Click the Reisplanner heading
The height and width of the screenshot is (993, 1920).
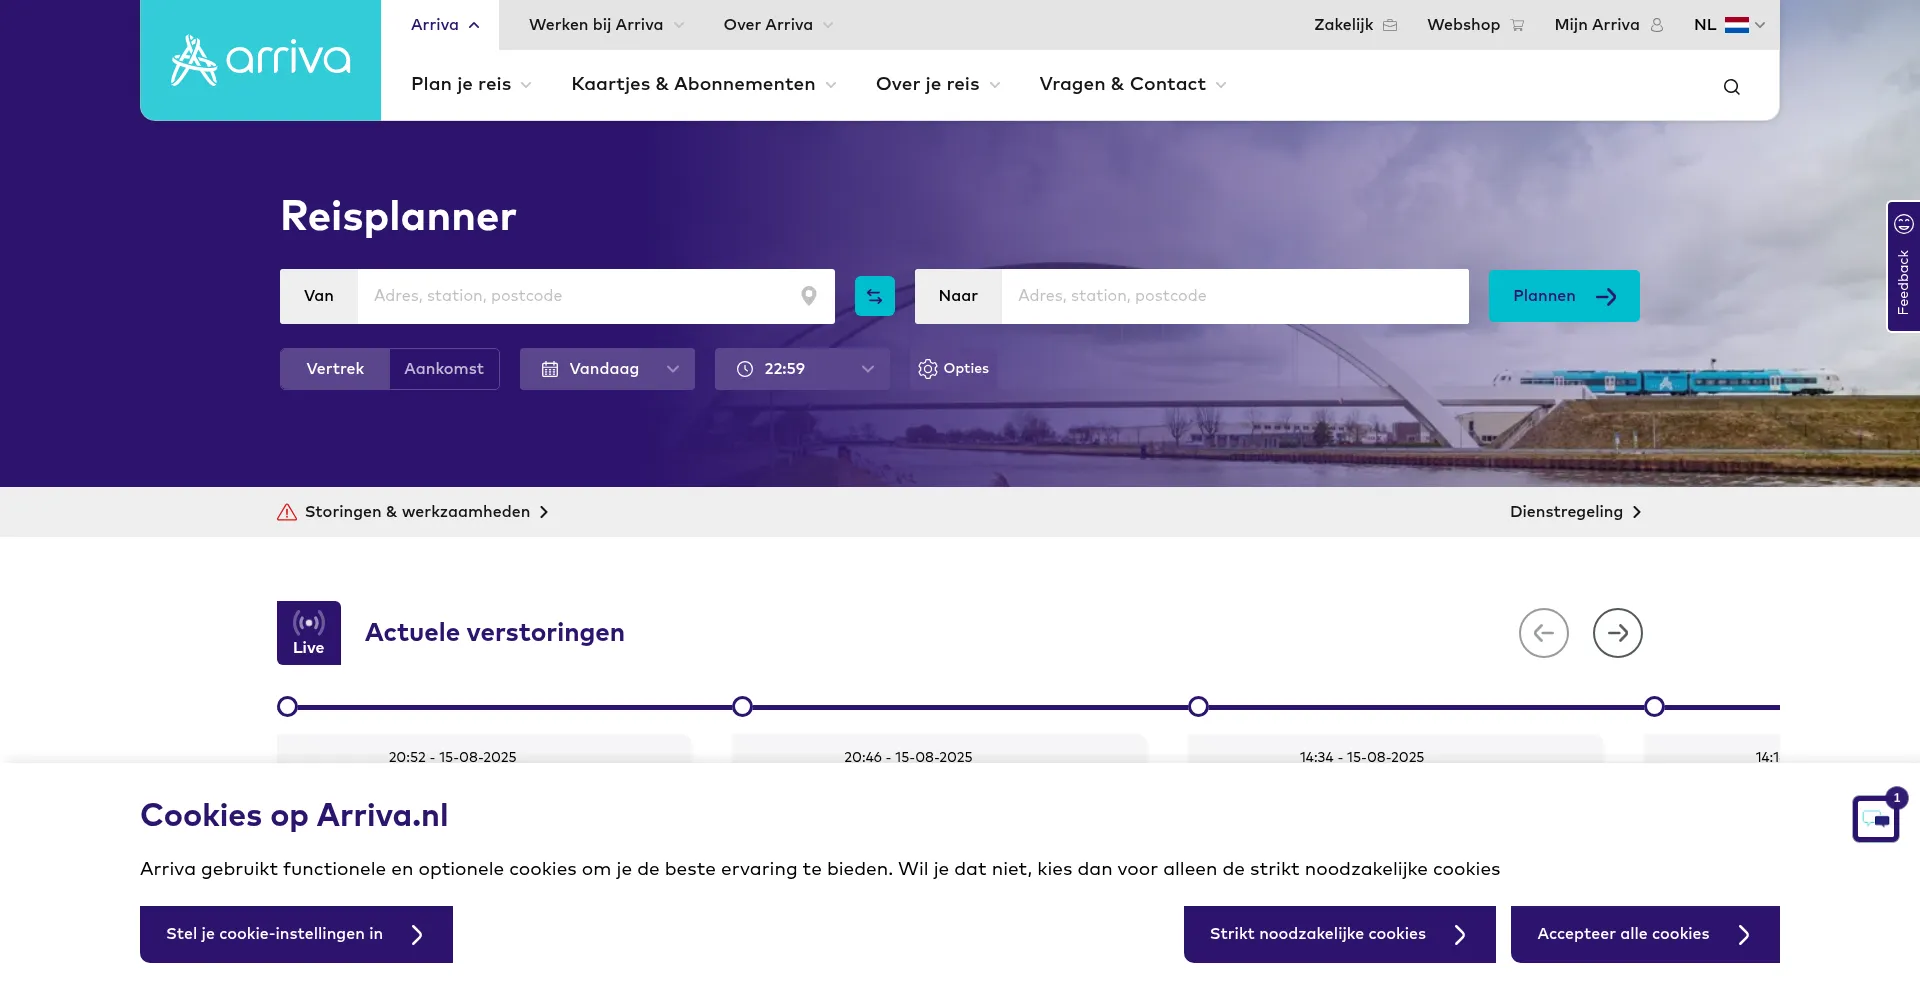point(398,217)
